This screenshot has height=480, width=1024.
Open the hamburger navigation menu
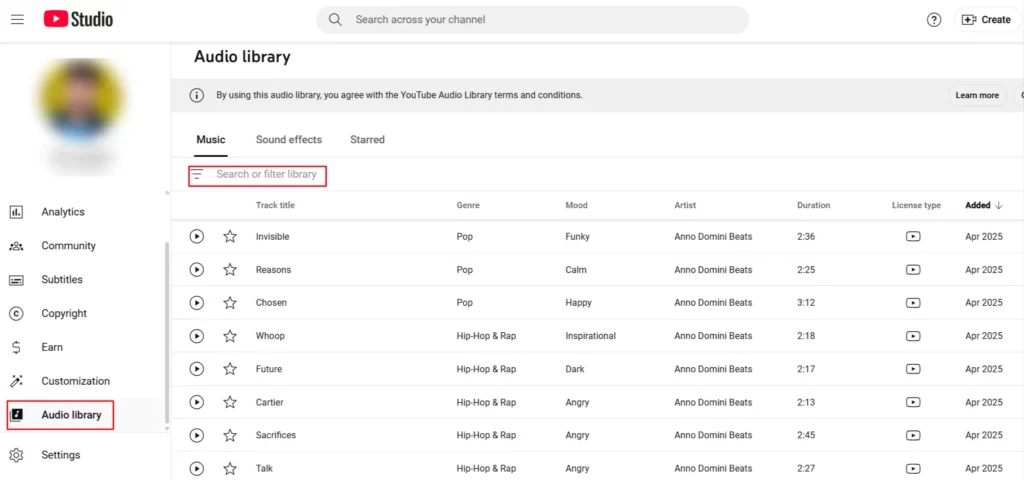[18, 20]
